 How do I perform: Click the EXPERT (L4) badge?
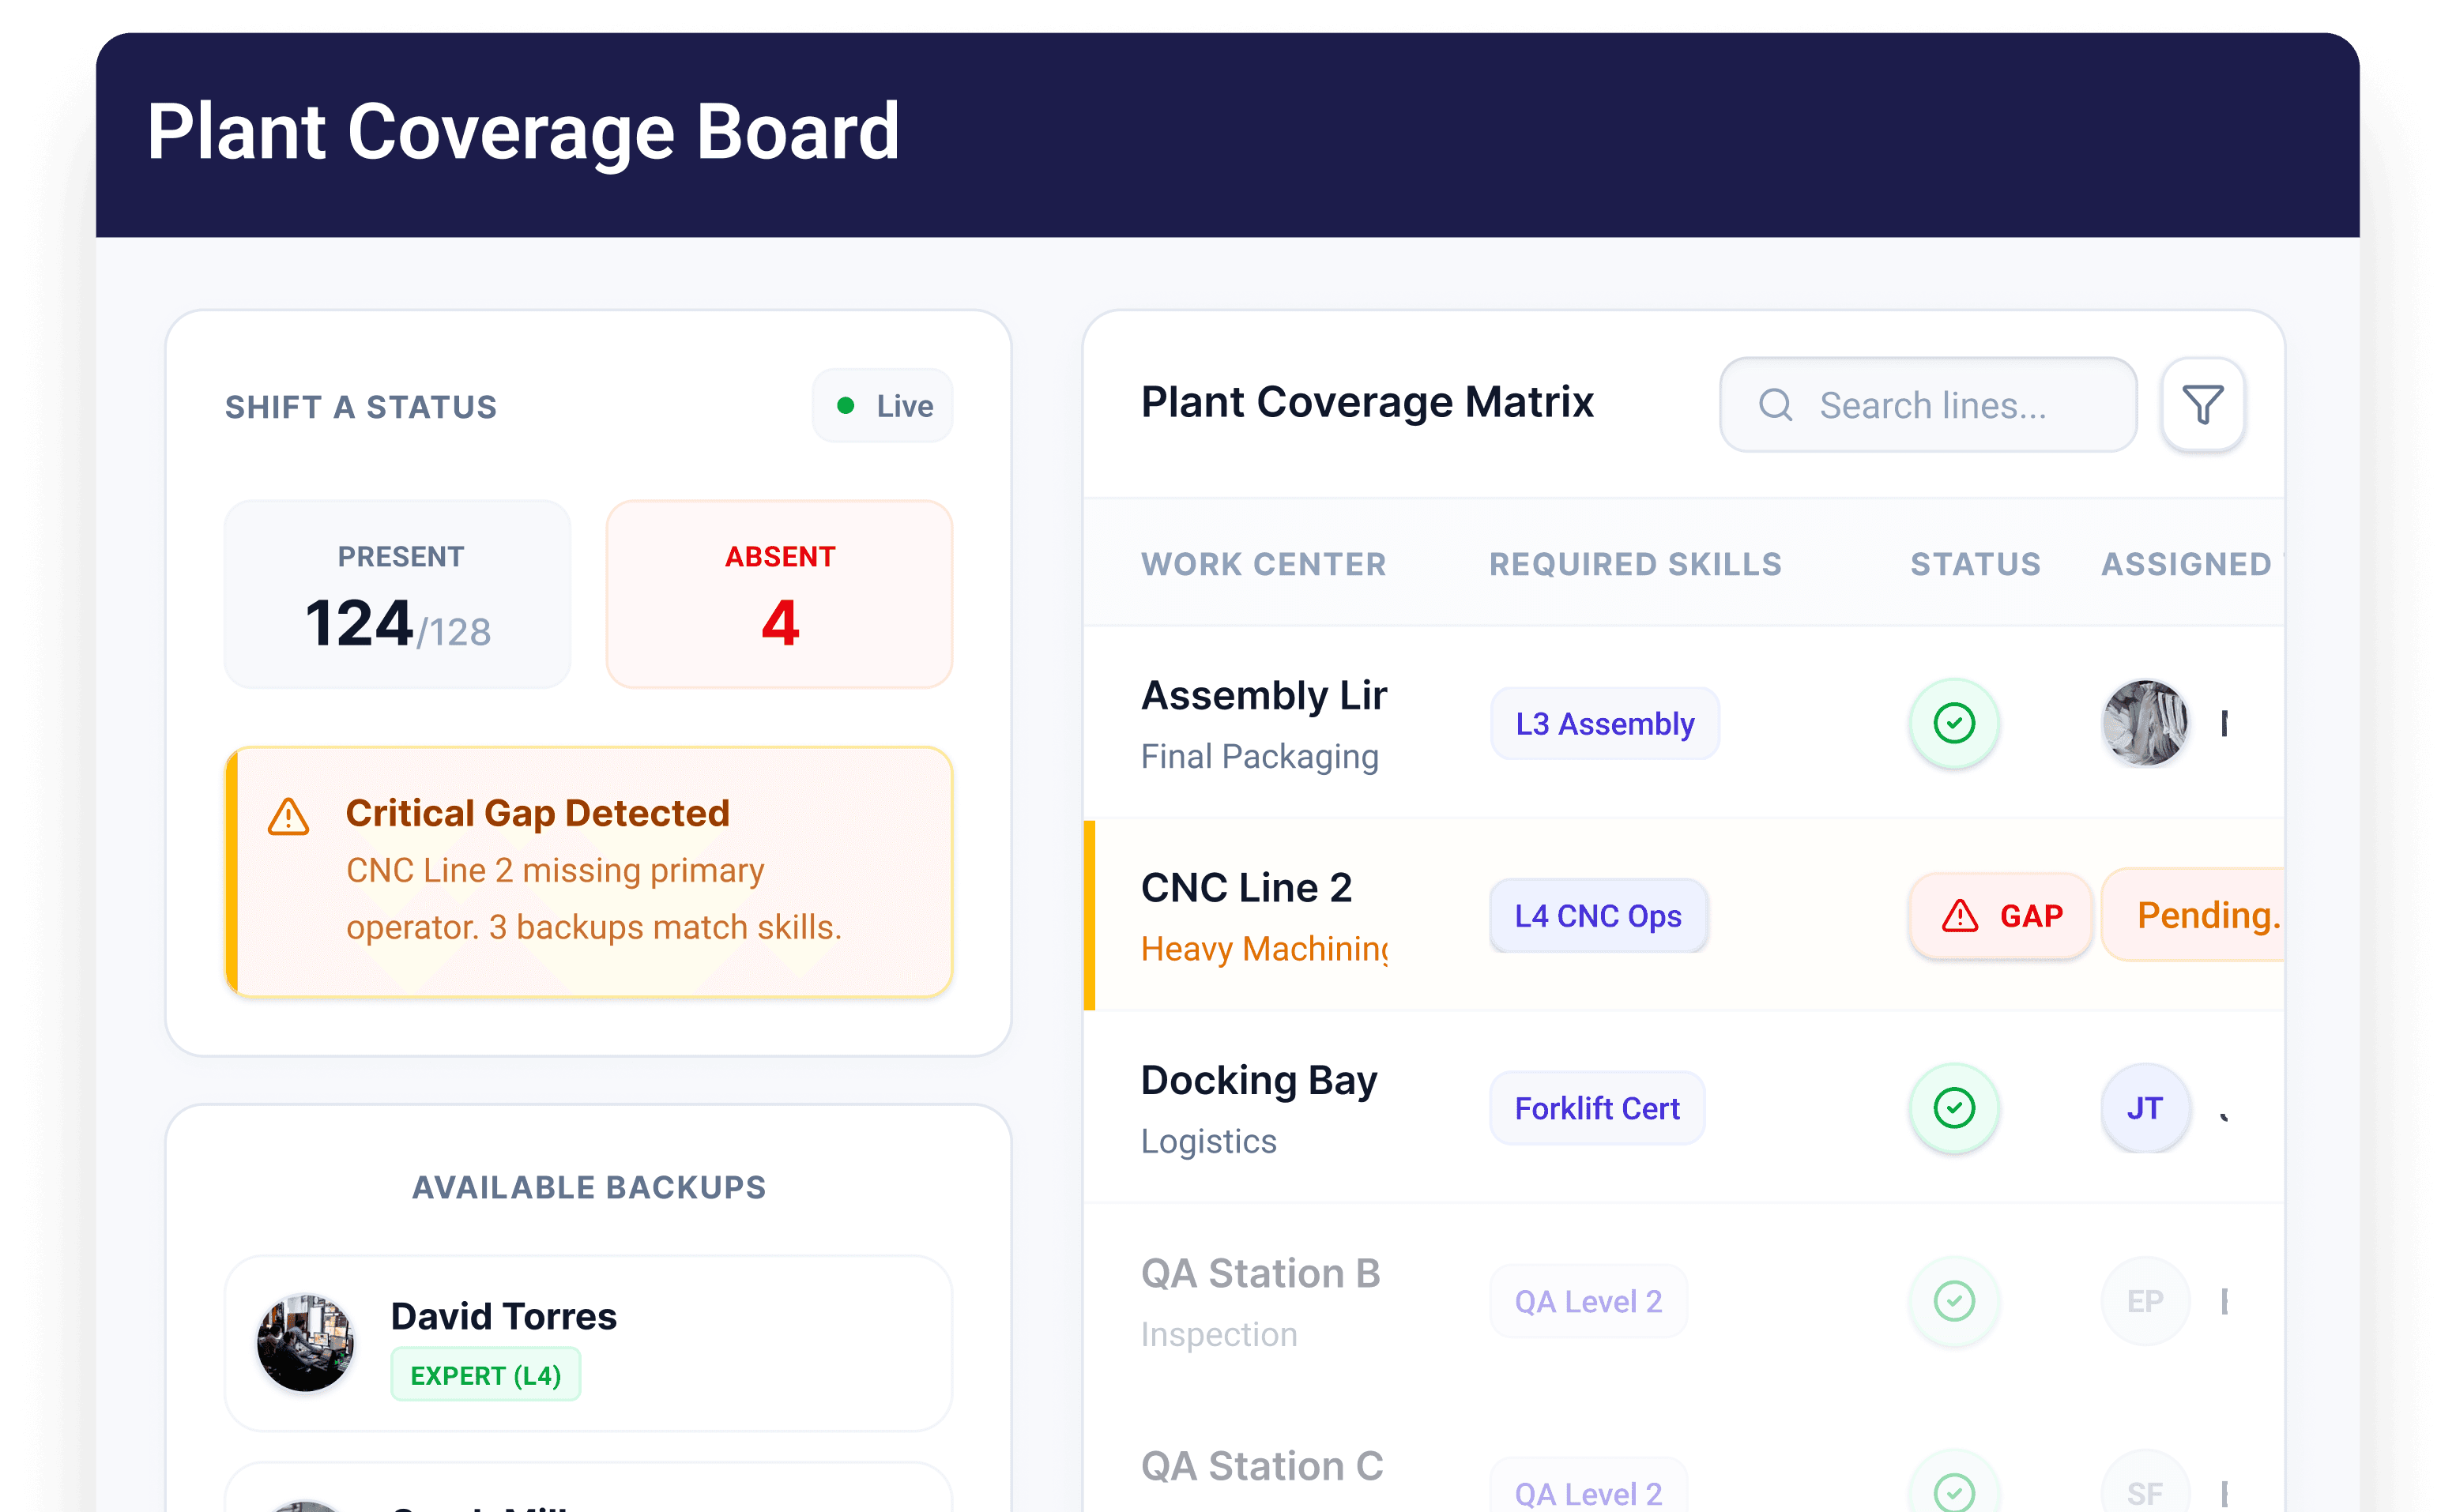[x=486, y=1375]
